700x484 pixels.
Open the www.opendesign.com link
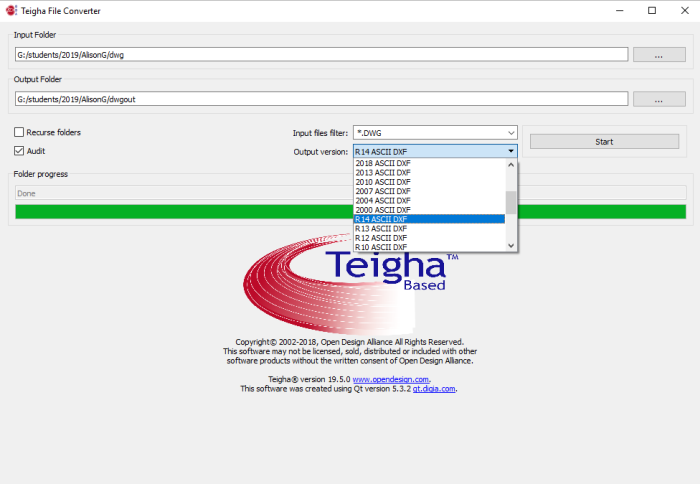391,380
